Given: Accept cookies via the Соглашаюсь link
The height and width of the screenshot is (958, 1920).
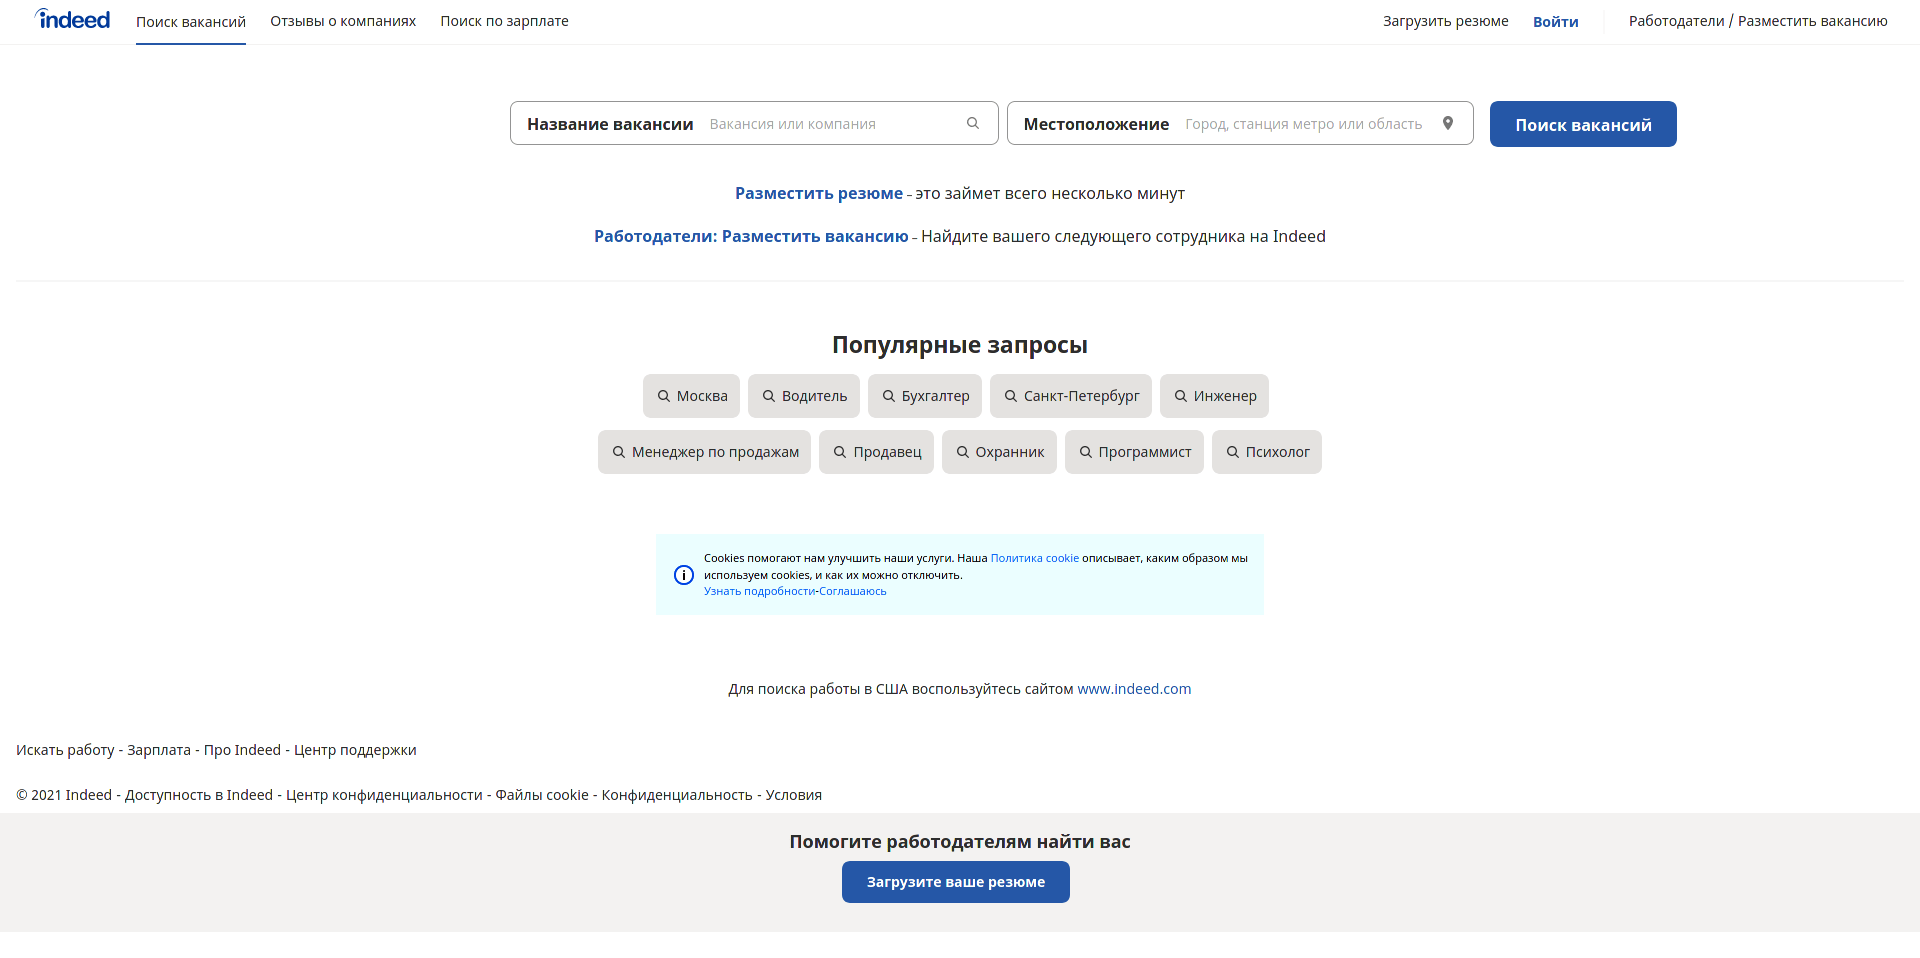Looking at the screenshot, I should 853,591.
